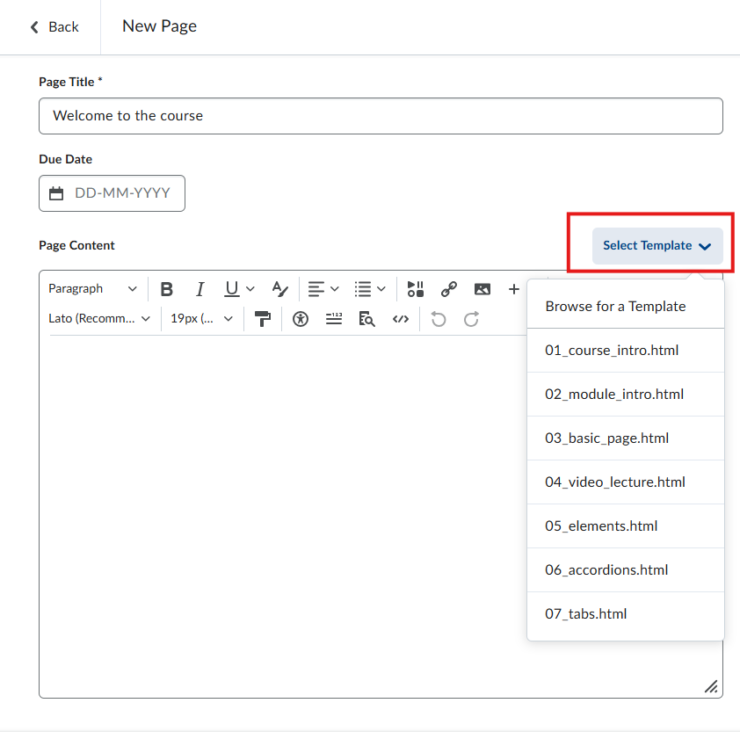Toggle bold formatting in the editor
The height and width of the screenshot is (732, 740).
pyautogui.click(x=167, y=289)
